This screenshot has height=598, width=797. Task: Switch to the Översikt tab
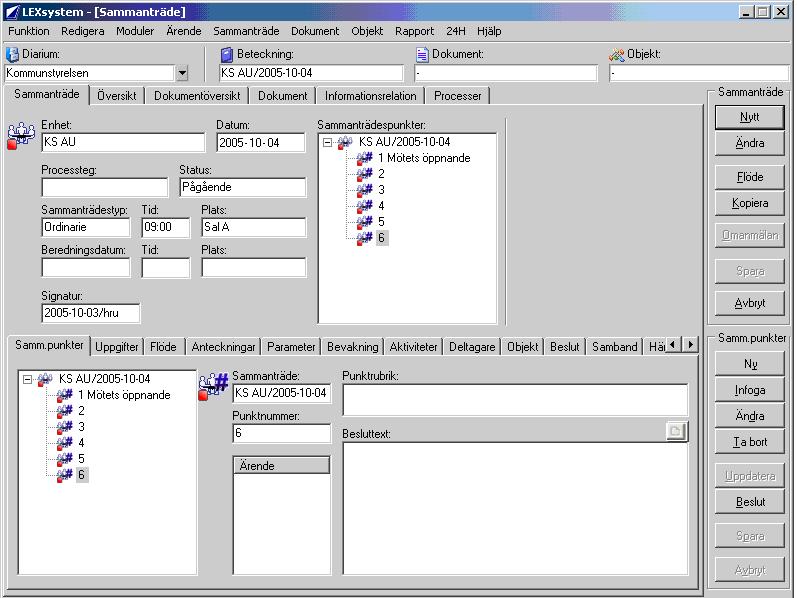(117, 96)
